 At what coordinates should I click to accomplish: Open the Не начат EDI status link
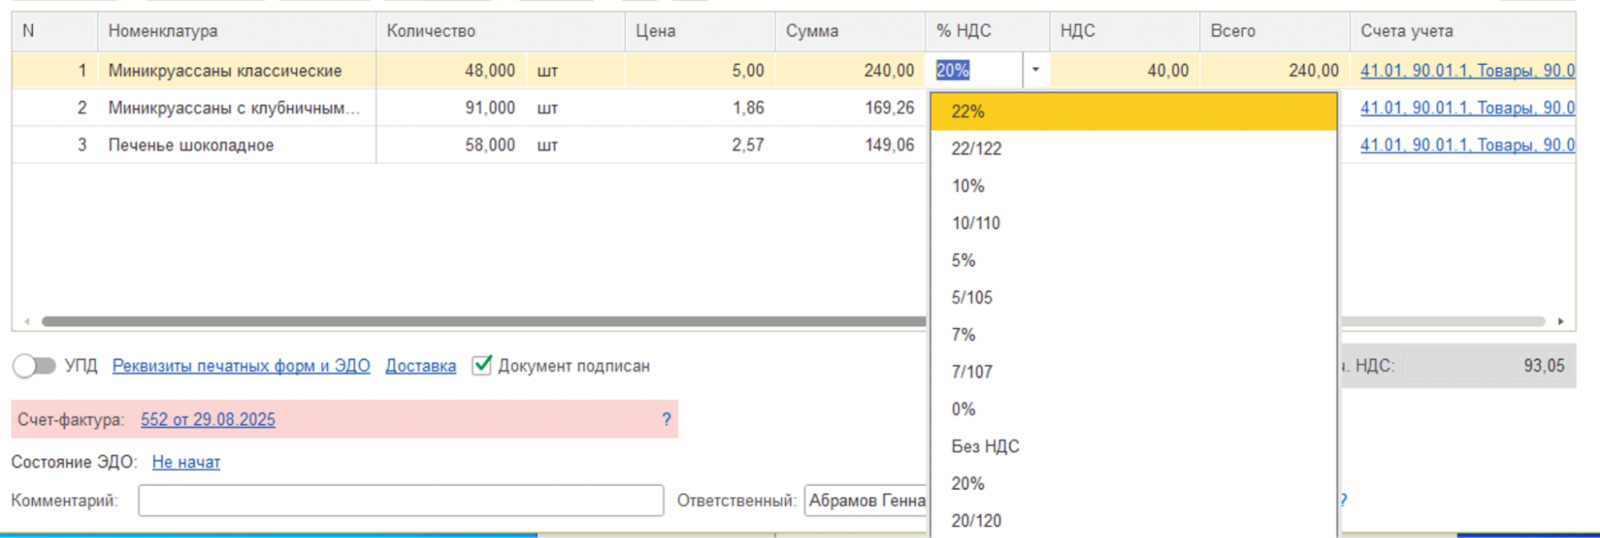(186, 462)
